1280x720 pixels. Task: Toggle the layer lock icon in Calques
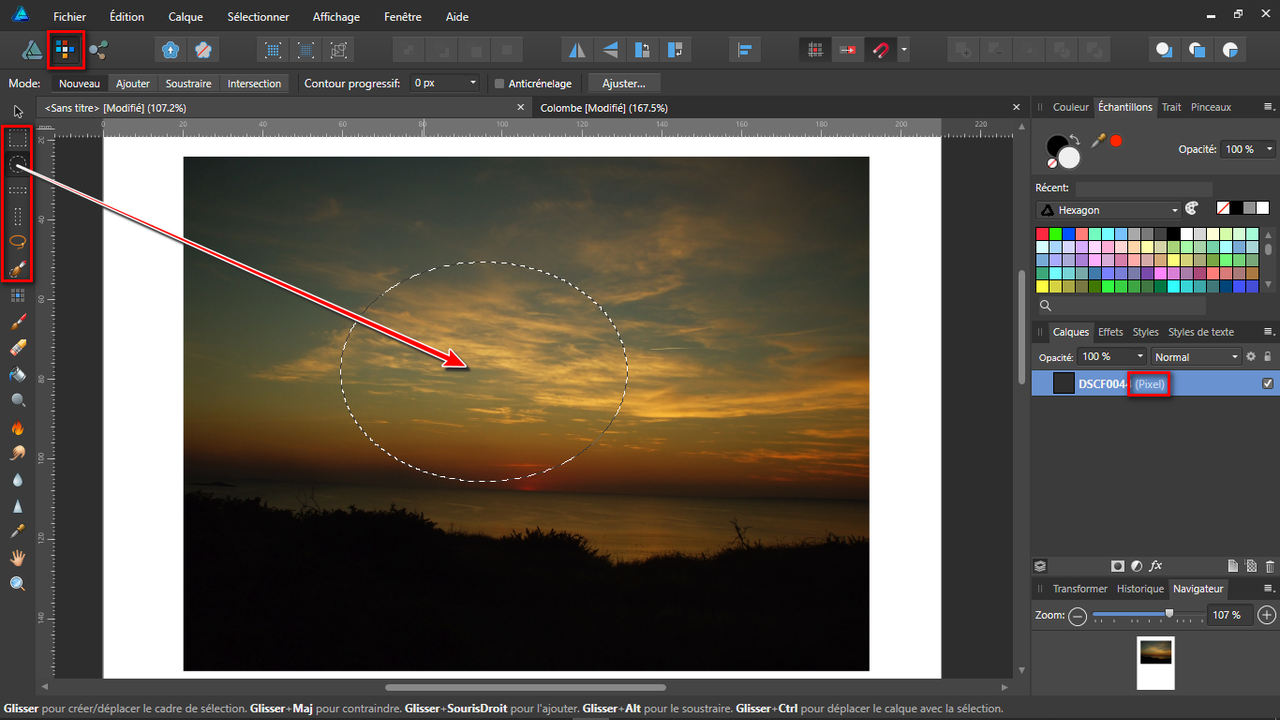[1268, 357]
